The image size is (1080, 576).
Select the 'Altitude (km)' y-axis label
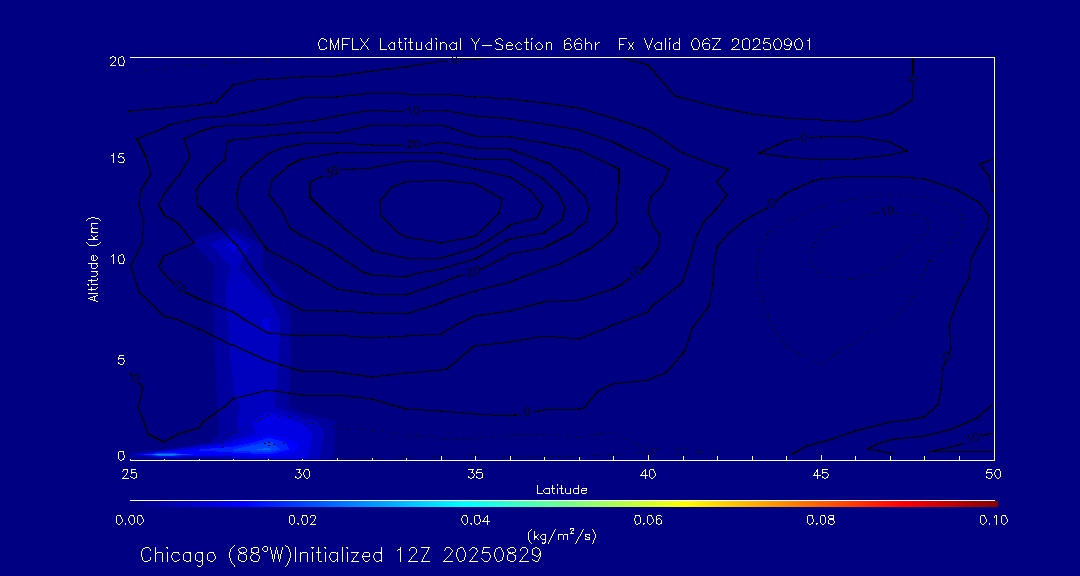94,259
